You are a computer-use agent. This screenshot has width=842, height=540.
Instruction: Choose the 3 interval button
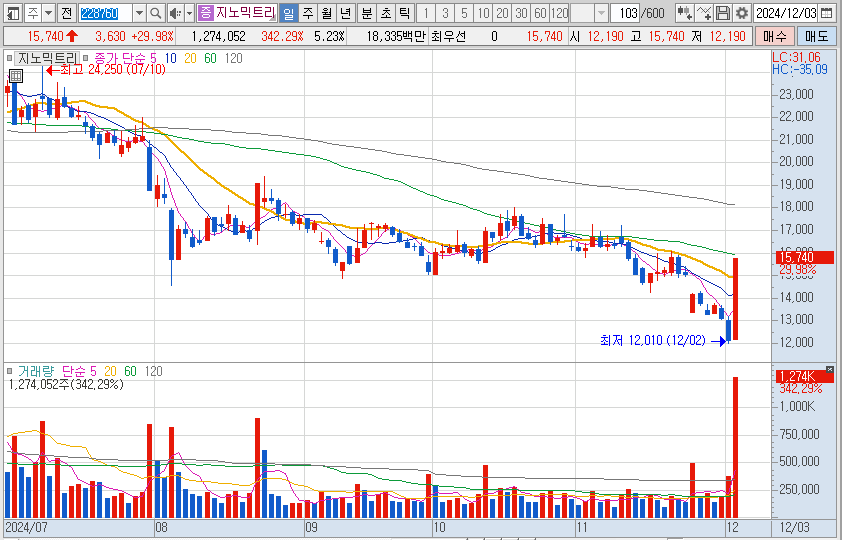(445, 12)
